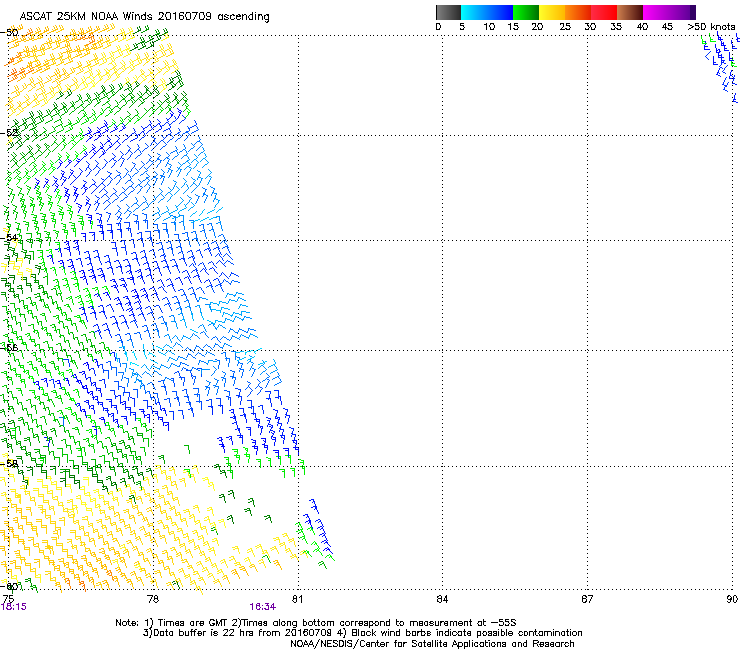Click the legend tick label '10'
Image resolution: width=740 pixels, height=650 pixels.
point(489,26)
